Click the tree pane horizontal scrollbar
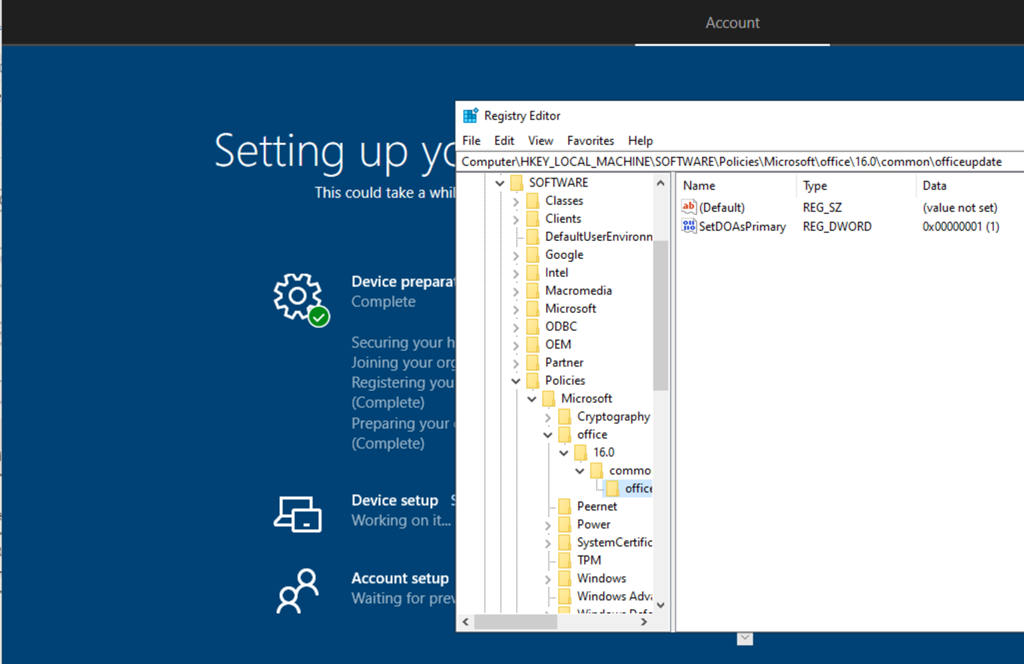This screenshot has height=664, width=1024. [x=560, y=622]
